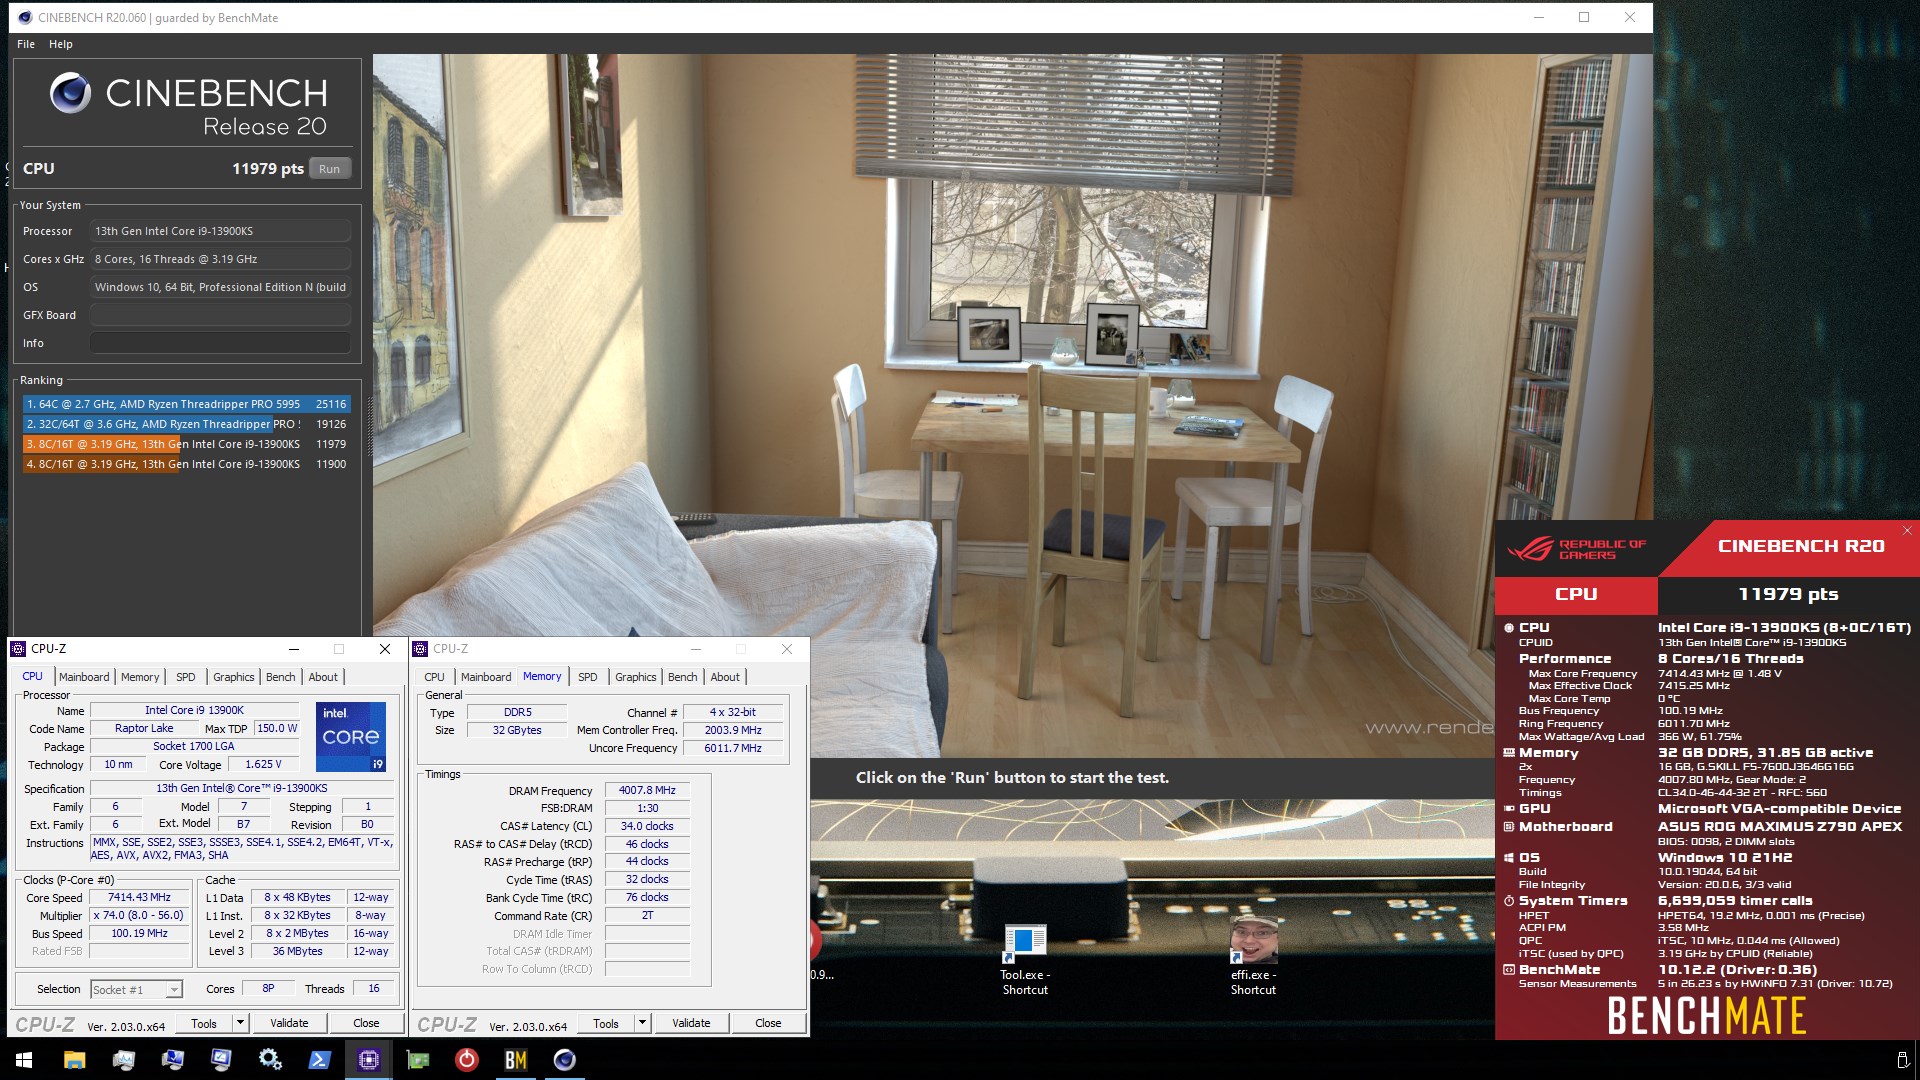This screenshot has height=1080, width=1920.
Task: Click the ROG Republic of Gamers logo
Action: 1576,549
